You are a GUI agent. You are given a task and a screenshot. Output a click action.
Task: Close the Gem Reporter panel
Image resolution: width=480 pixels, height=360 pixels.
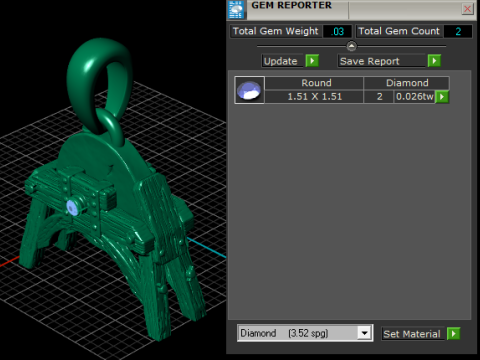click(467, 9)
